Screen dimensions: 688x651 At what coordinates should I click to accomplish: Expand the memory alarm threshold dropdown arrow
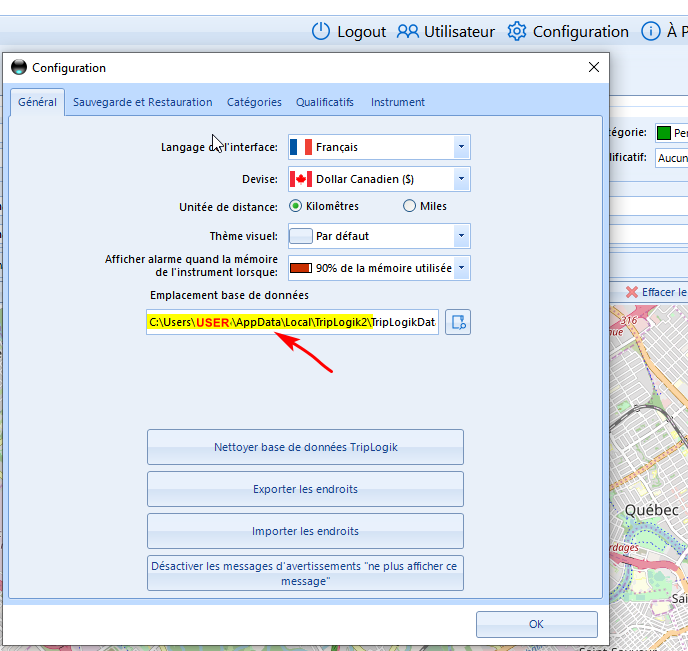point(462,268)
